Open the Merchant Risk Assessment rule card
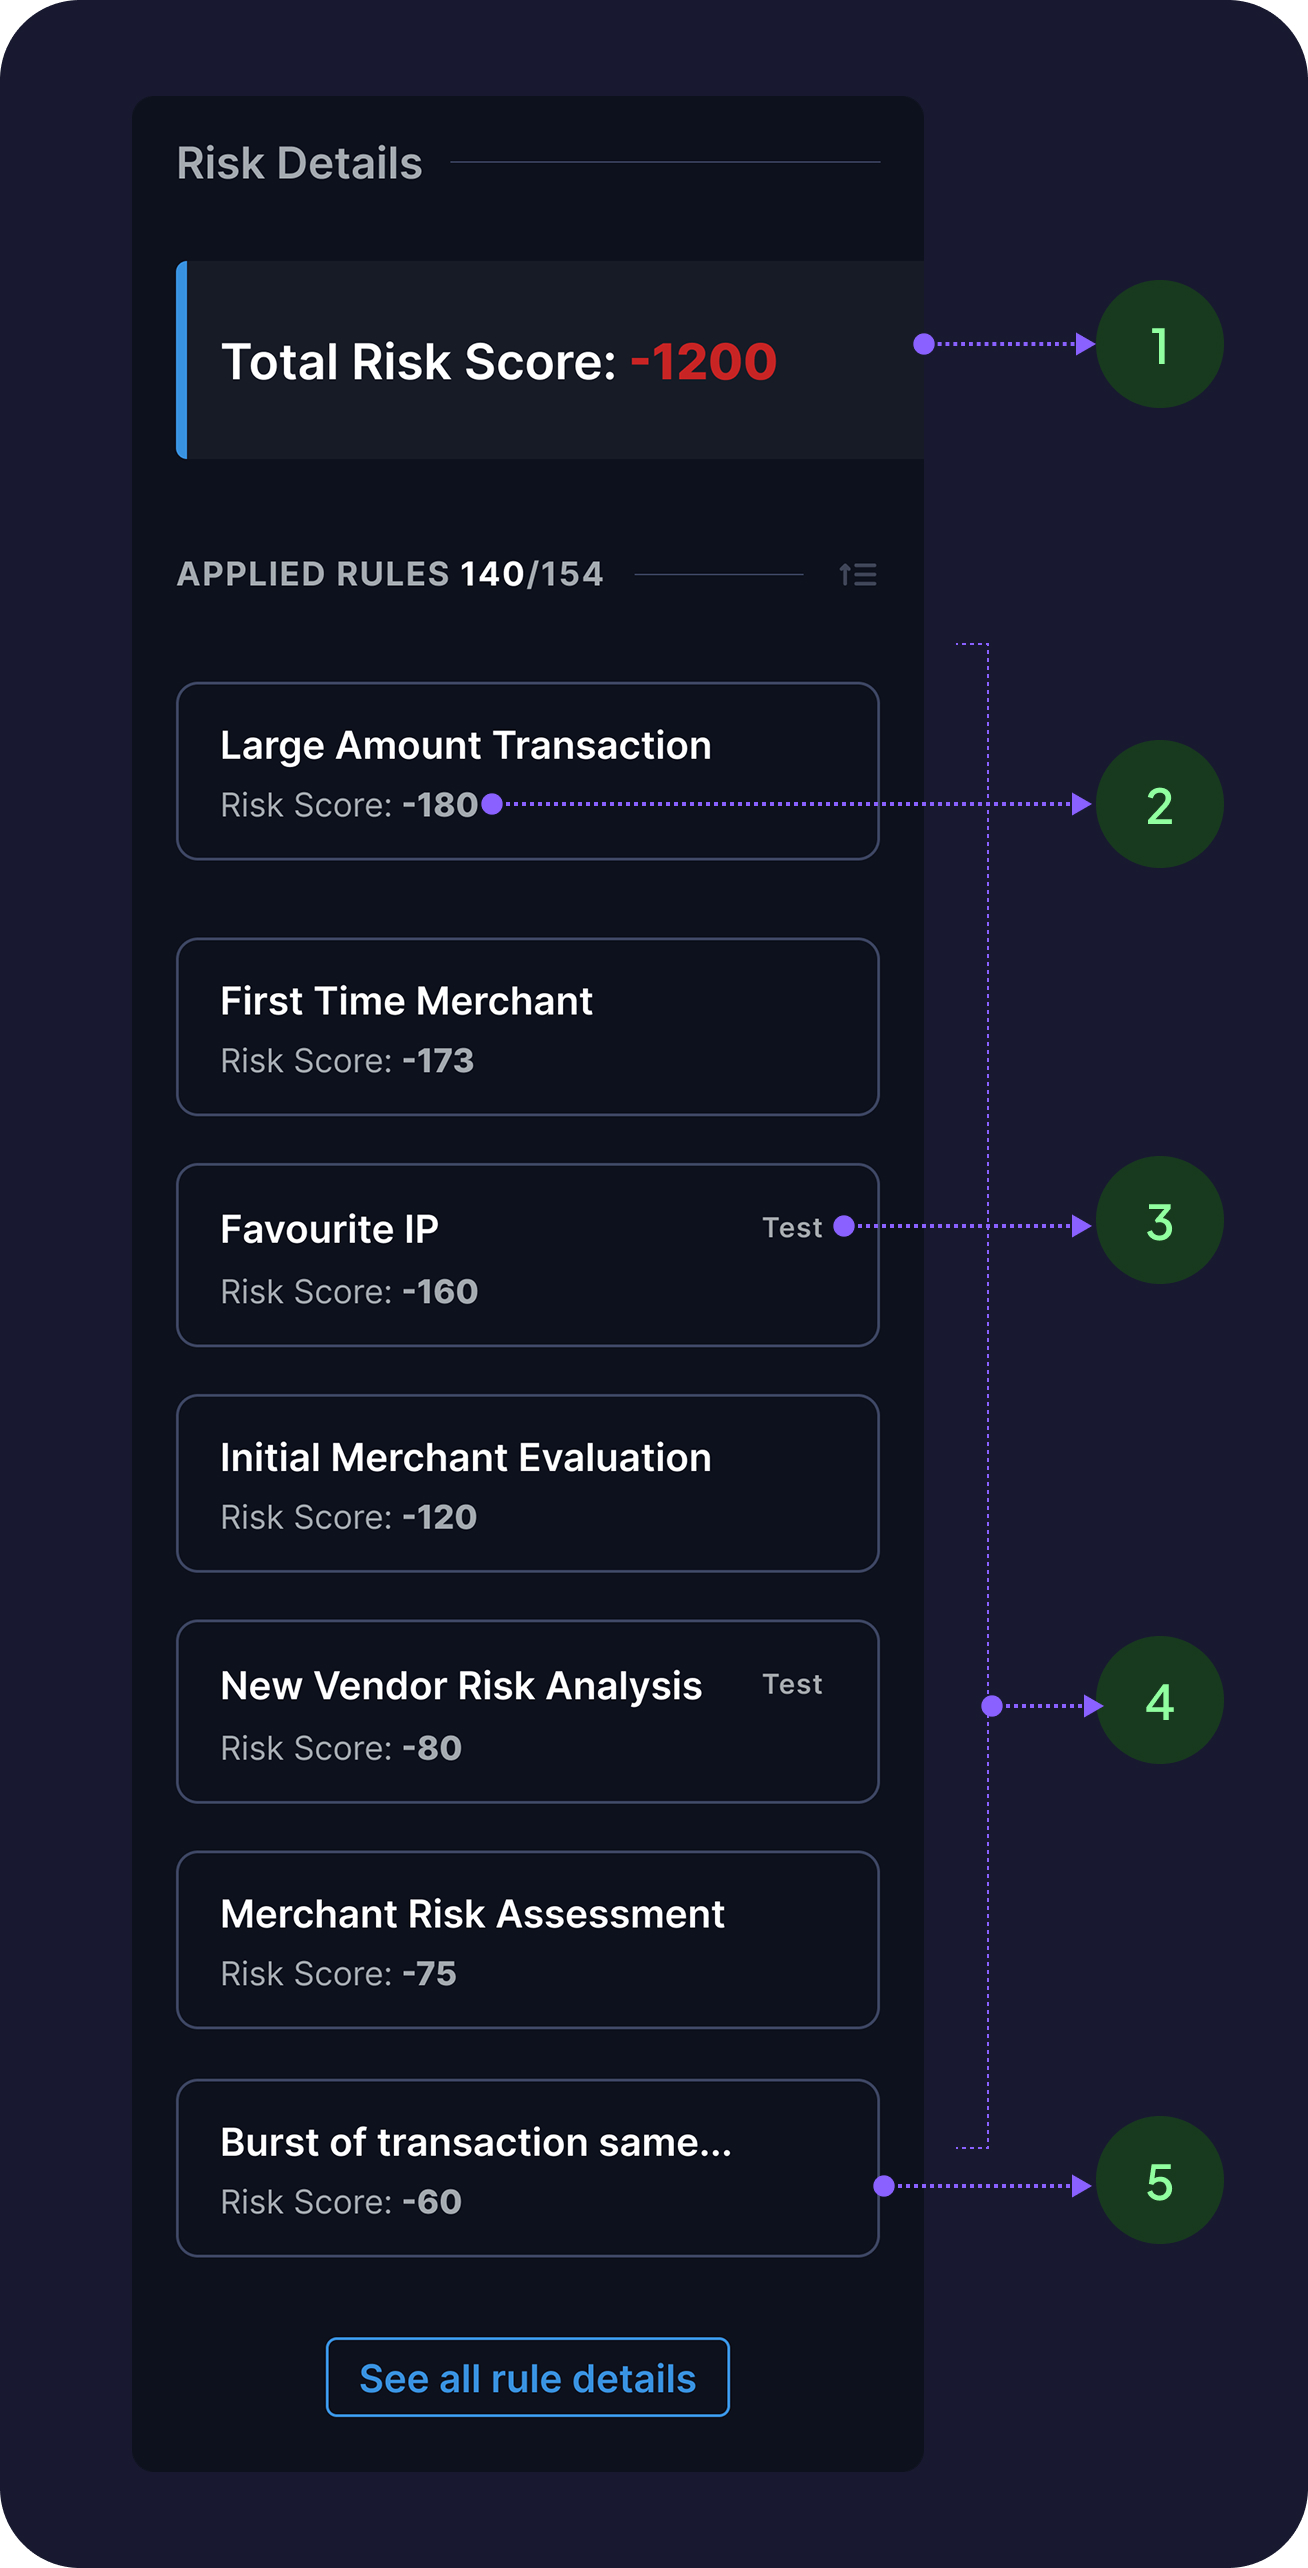1308x2568 pixels. point(527,1940)
